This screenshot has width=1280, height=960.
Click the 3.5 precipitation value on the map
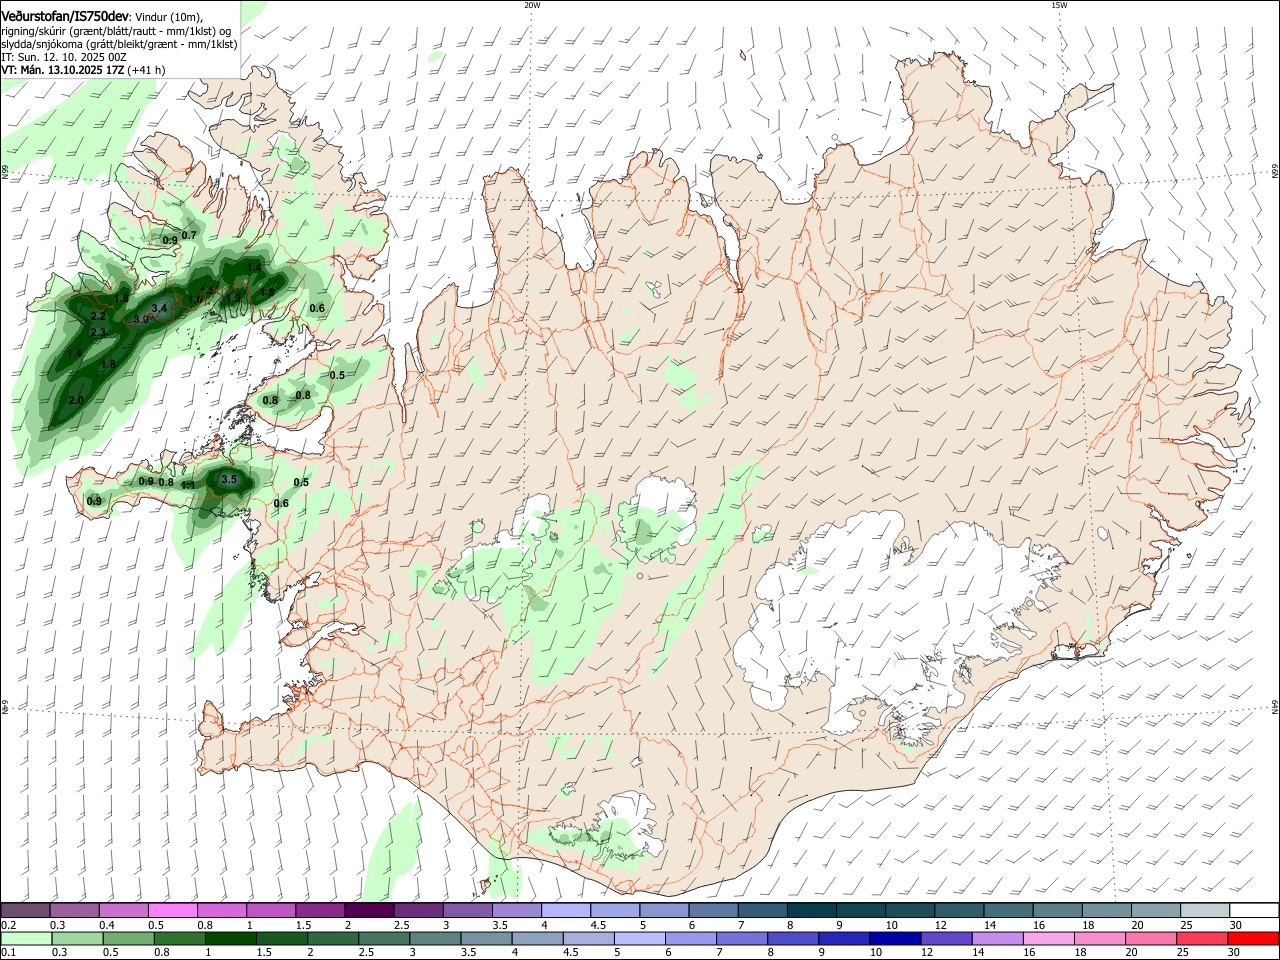[229, 480]
